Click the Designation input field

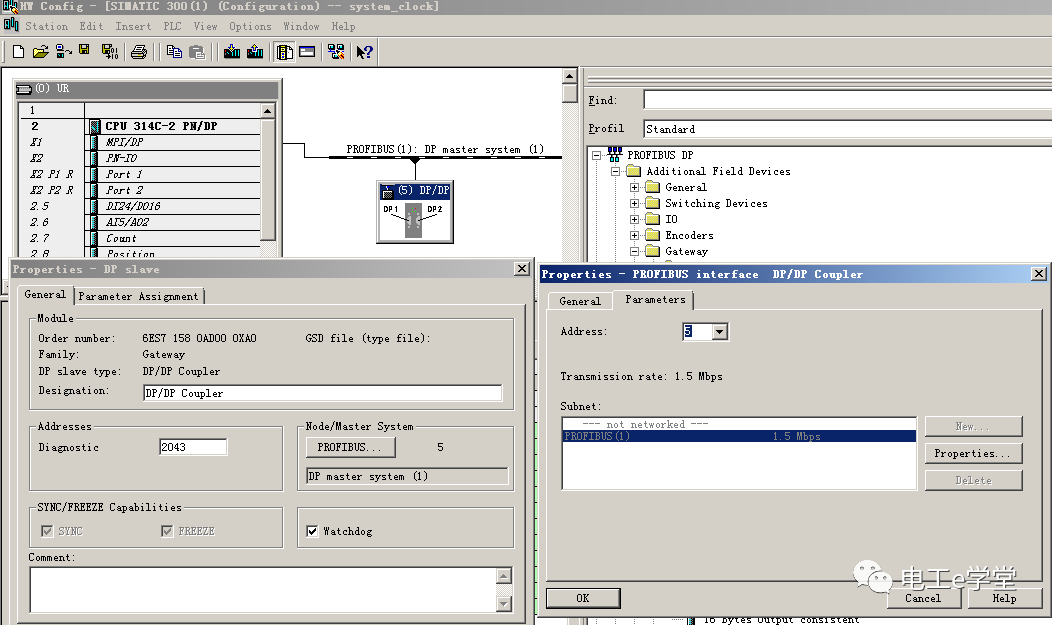(323, 393)
